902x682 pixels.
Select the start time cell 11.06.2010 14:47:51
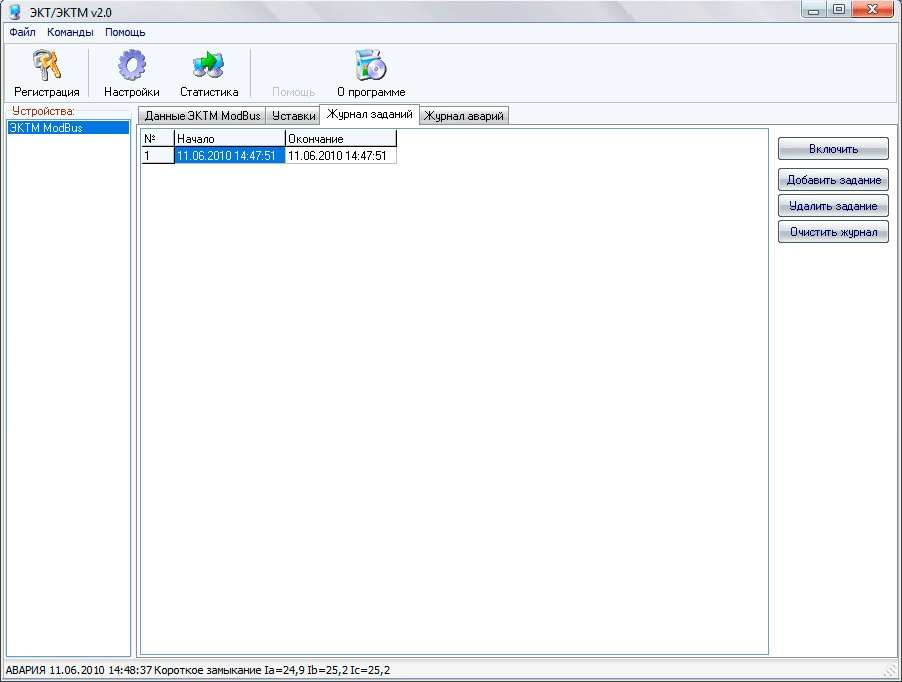pos(230,155)
